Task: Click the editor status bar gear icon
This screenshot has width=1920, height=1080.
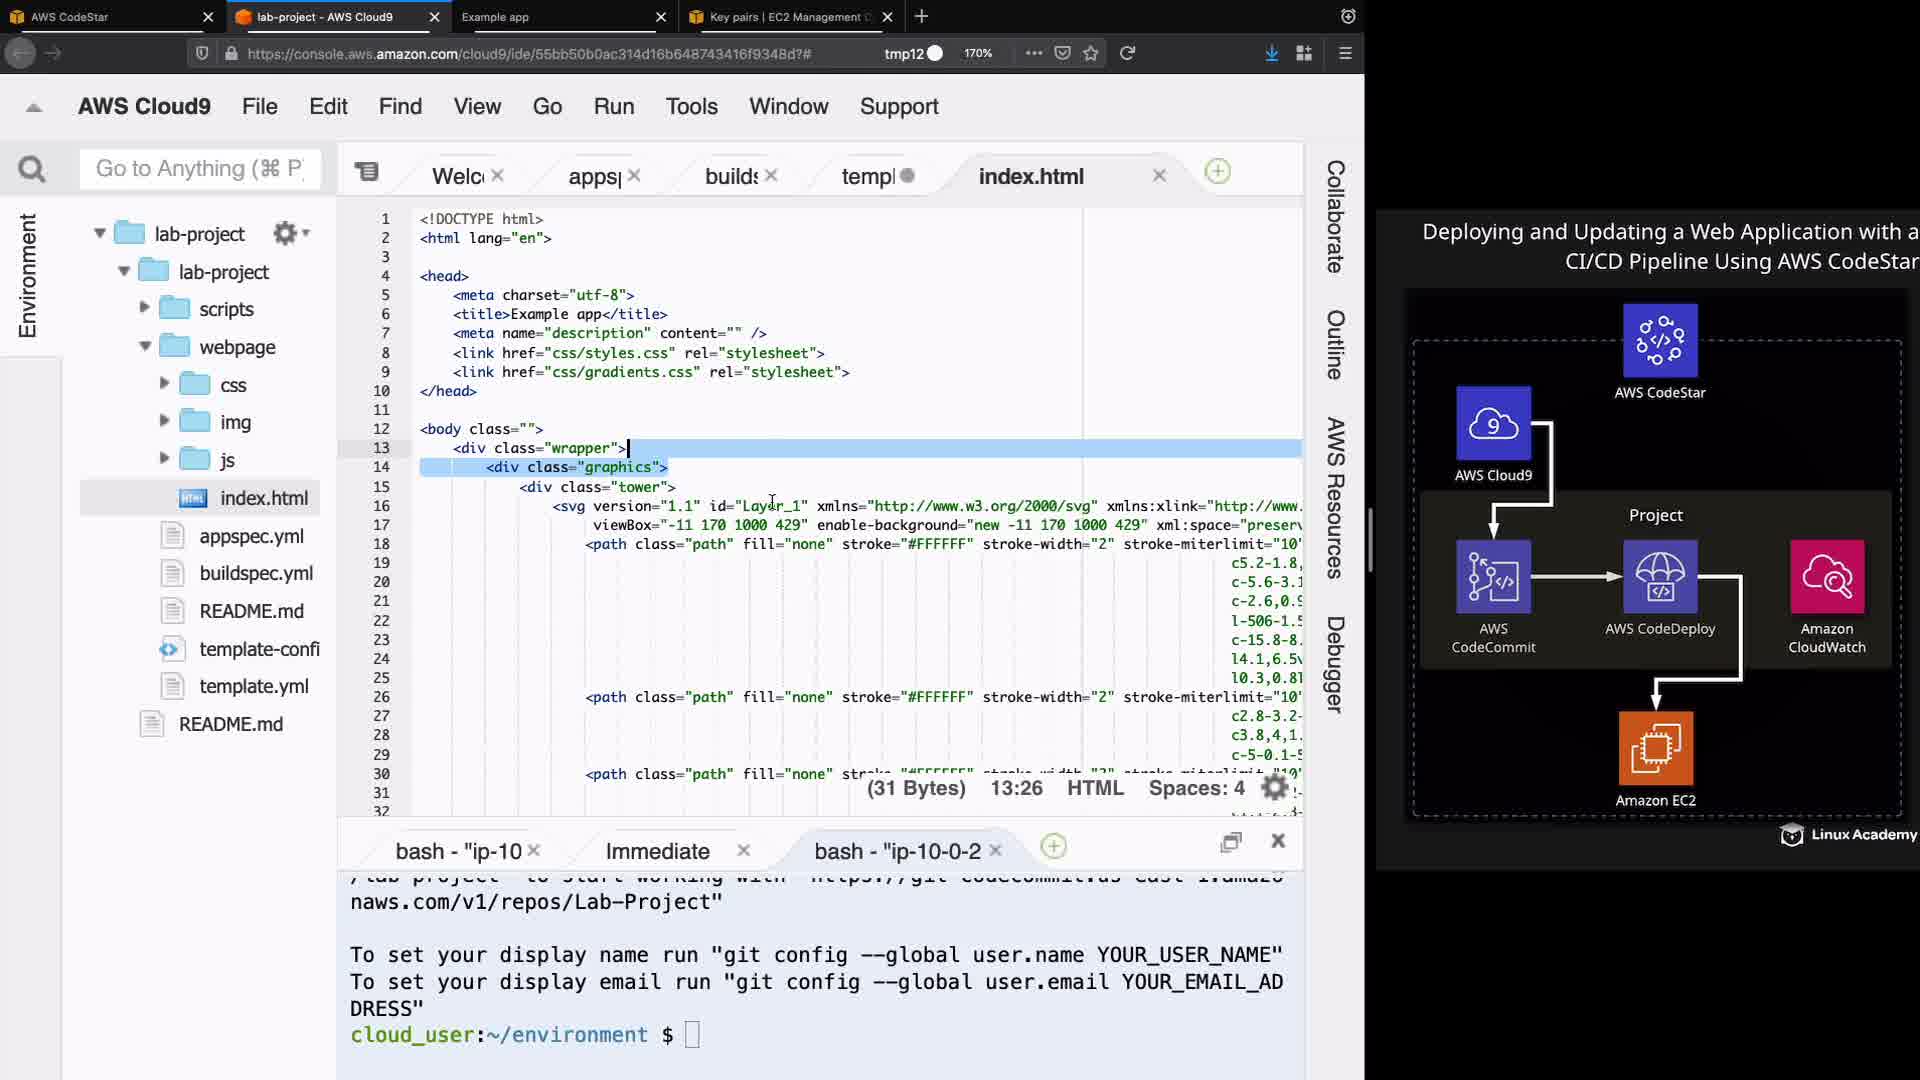Action: pos(1274,788)
